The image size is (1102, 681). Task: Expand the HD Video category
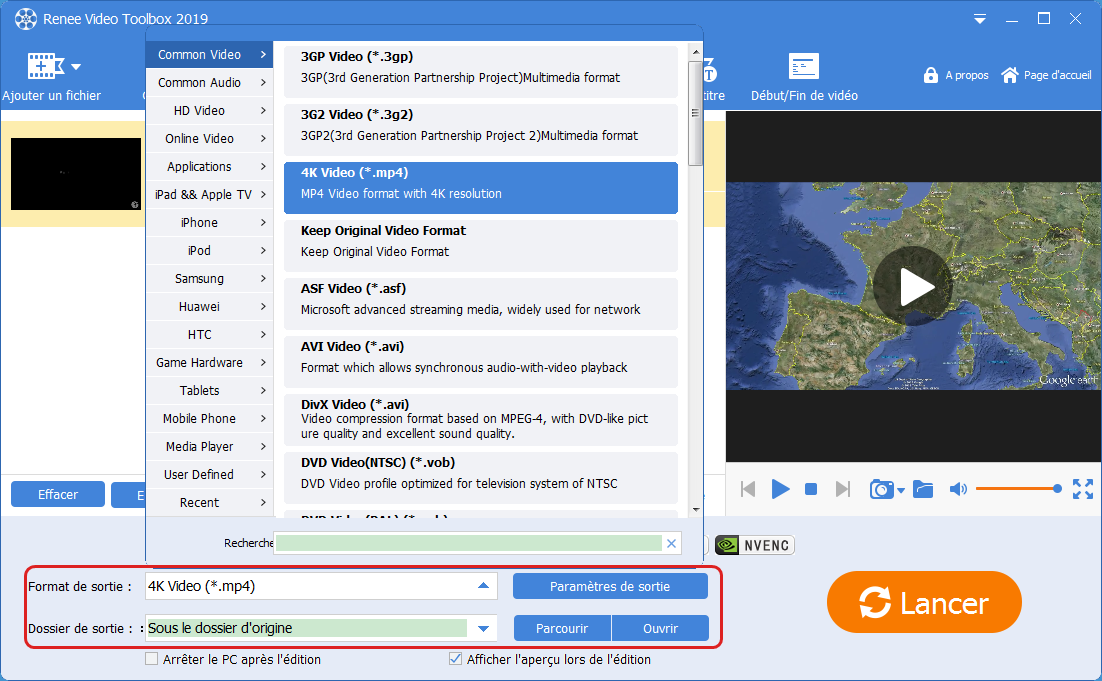(x=209, y=111)
